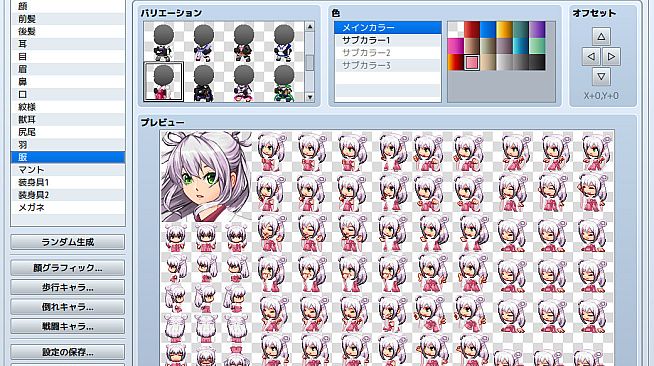Open the 顔グラフィック... export dialog
The width and height of the screenshot is (654, 366).
pyautogui.click(x=68, y=268)
